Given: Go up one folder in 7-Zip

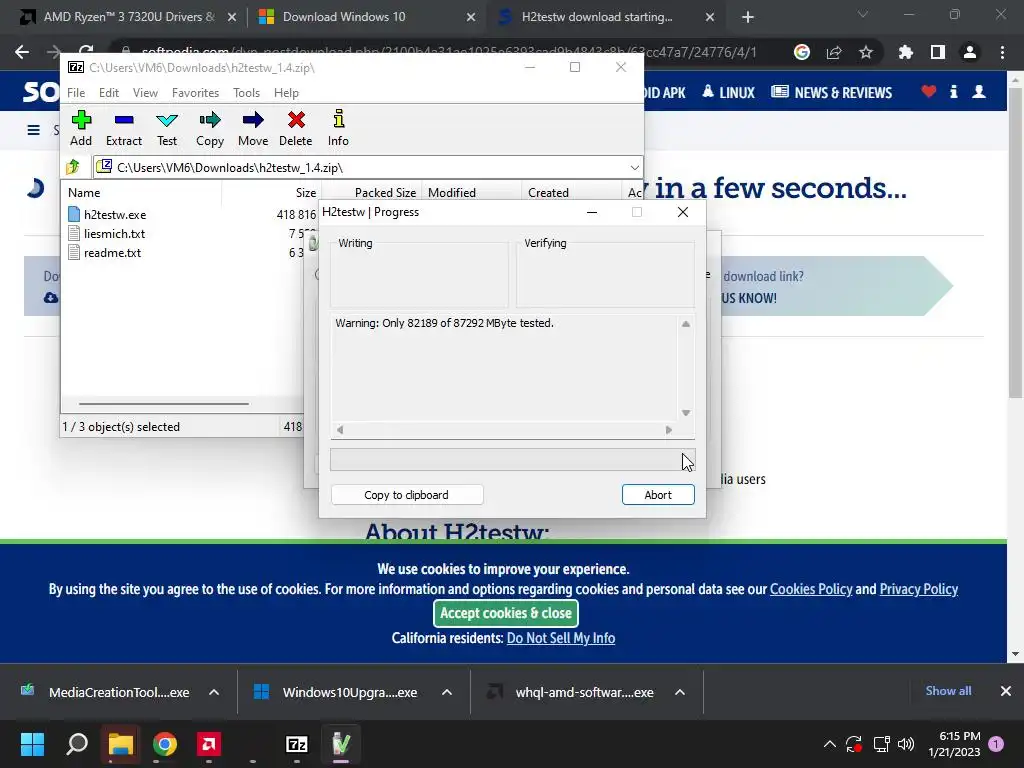Looking at the screenshot, I should click(x=73, y=167).
